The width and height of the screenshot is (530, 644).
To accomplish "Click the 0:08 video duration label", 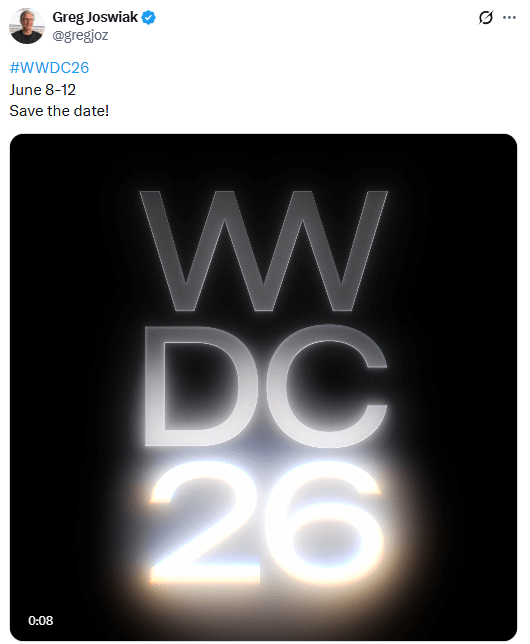I will [41, 620].
